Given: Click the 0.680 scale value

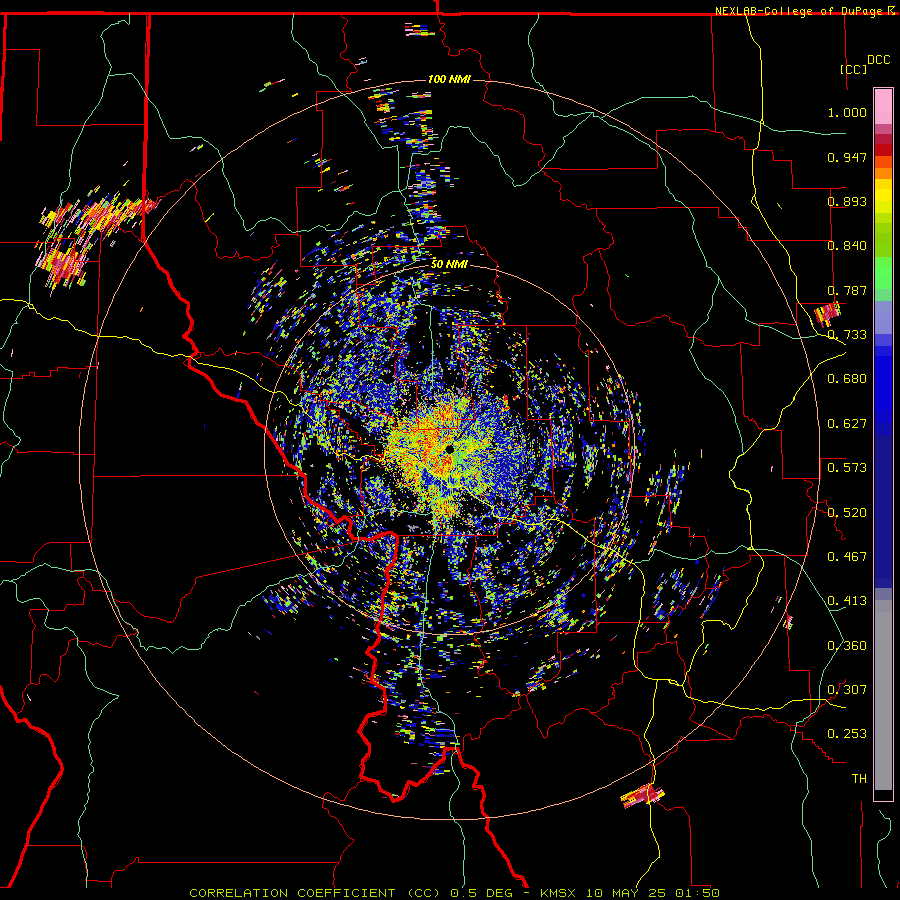Looking at the screenshot, I should pos(847,379).
